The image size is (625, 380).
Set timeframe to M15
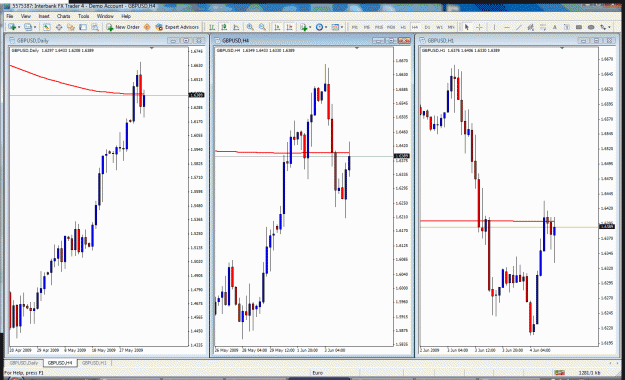pyautogui.click(x=379, y=27)
